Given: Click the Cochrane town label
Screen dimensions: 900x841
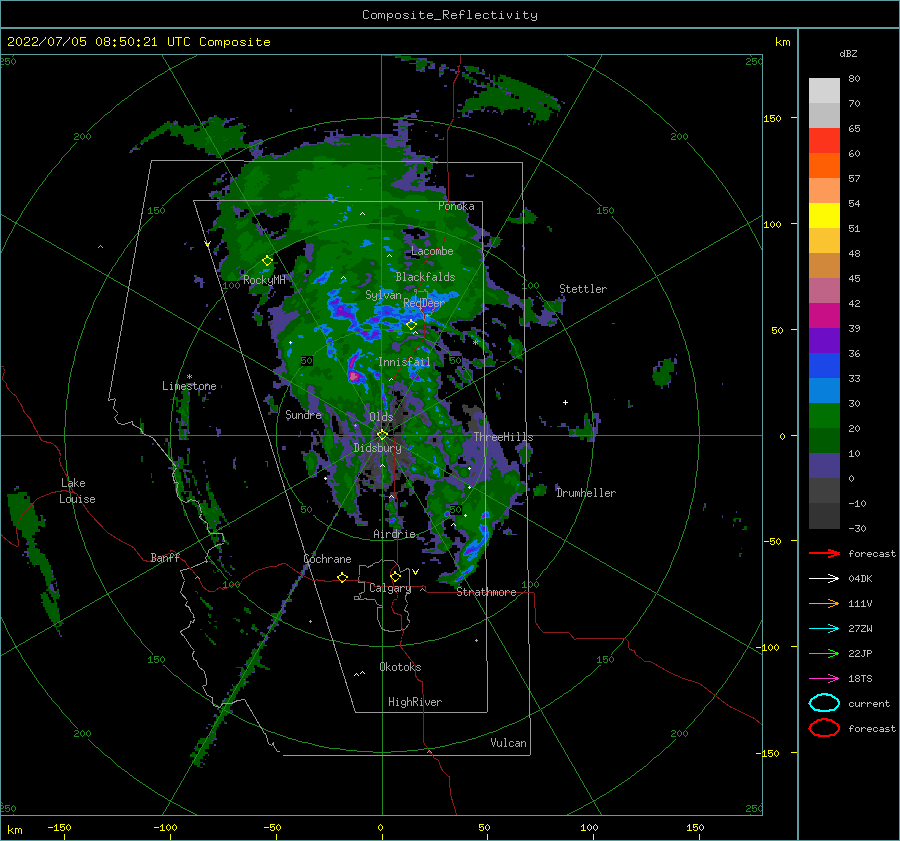Looking at the screenshot, I should pos(327,559).
